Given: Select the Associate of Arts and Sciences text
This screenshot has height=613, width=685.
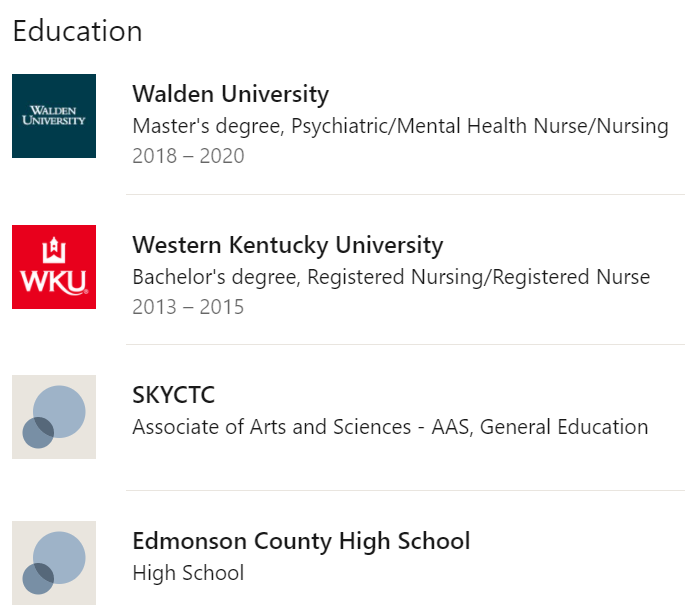Looking at the screenshot, I should (x=390, y=427).
